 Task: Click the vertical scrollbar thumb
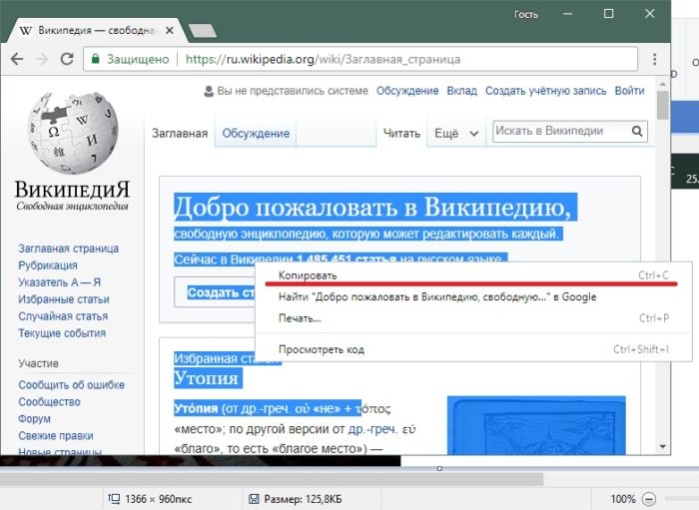click(662, 106)
